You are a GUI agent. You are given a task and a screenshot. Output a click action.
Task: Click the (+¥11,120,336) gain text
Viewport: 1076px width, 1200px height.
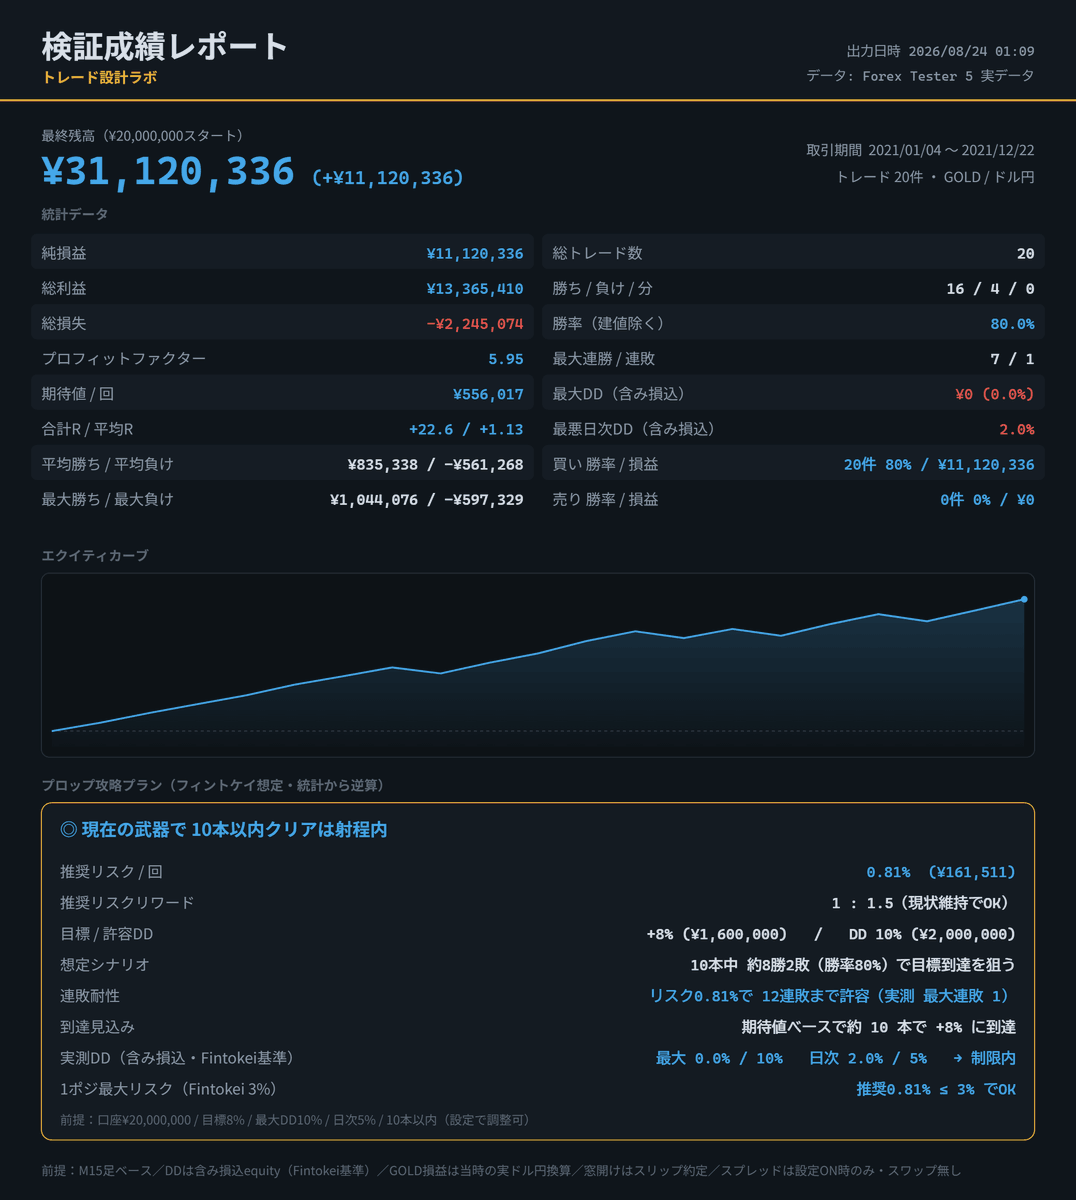388,178
